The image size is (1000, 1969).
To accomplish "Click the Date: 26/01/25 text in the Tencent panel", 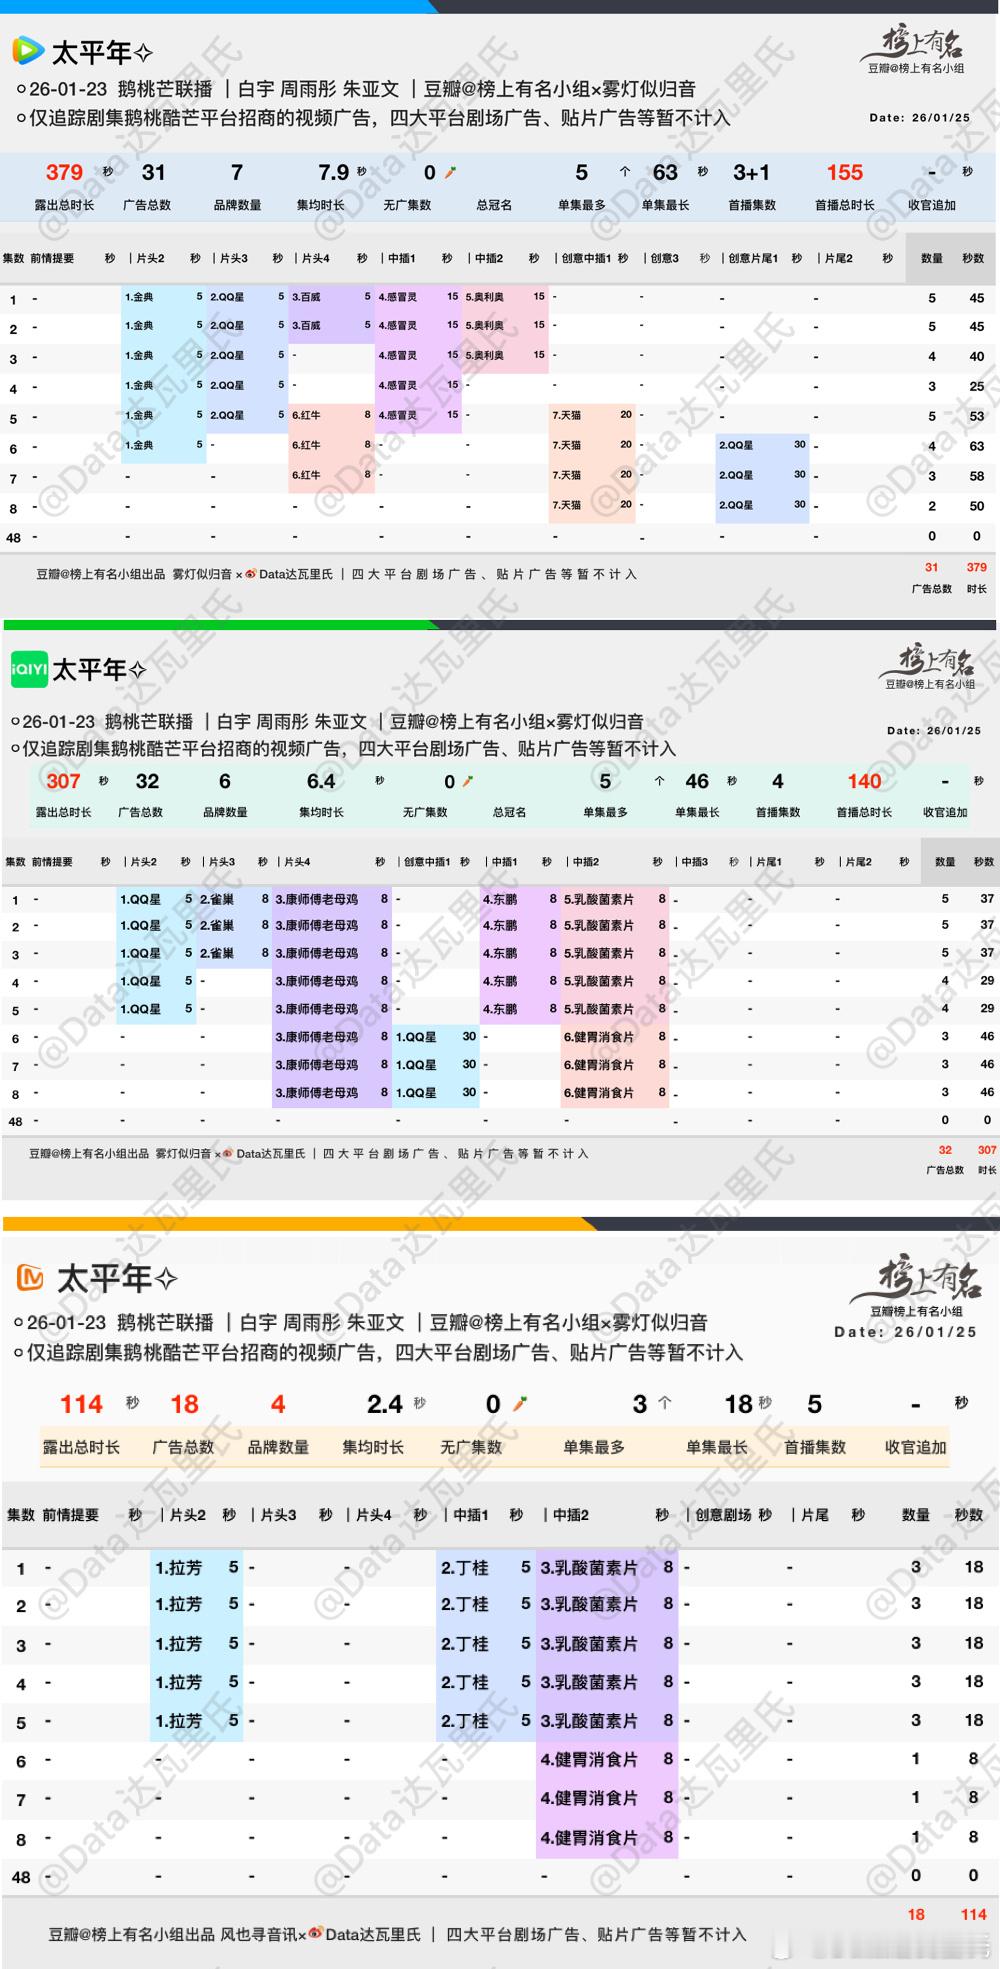I will [x=919, y=117].
